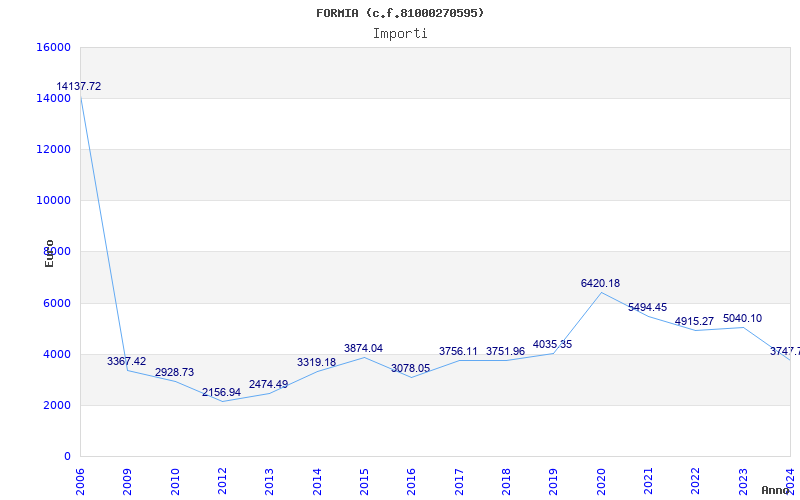Click the Importi subtitle
The height and width of the screenshot is (500, 800).
[x=400, y=34]
